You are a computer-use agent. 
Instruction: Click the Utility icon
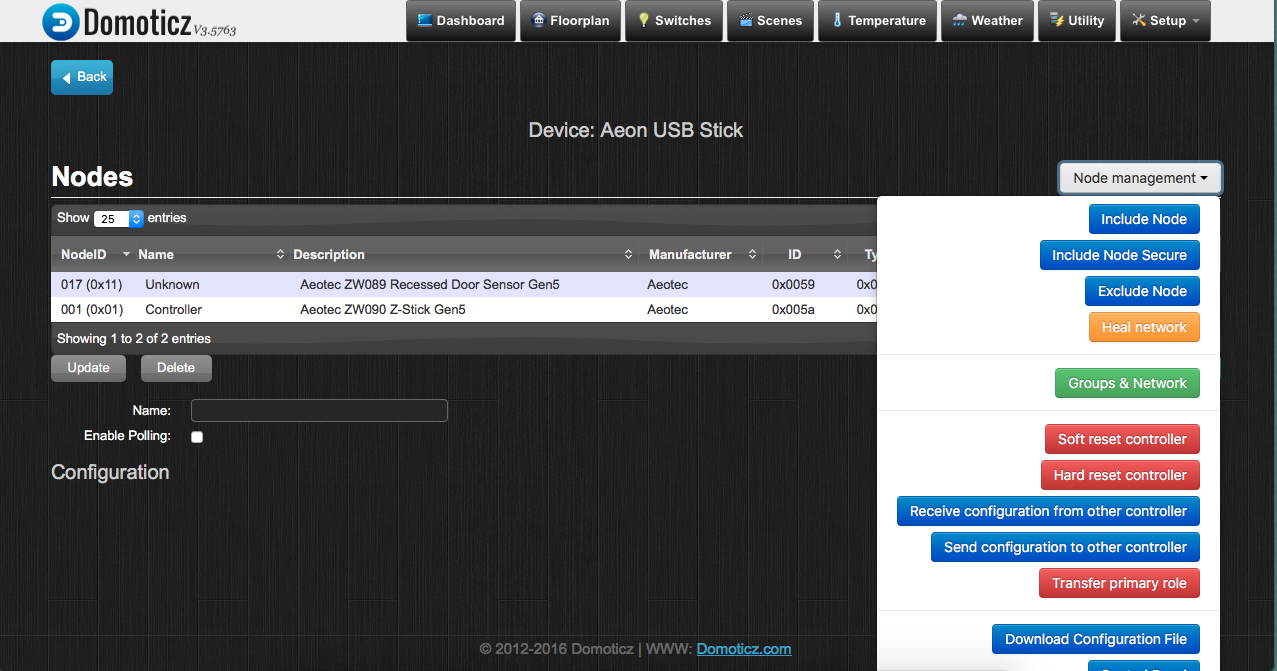pos(1057,20)
